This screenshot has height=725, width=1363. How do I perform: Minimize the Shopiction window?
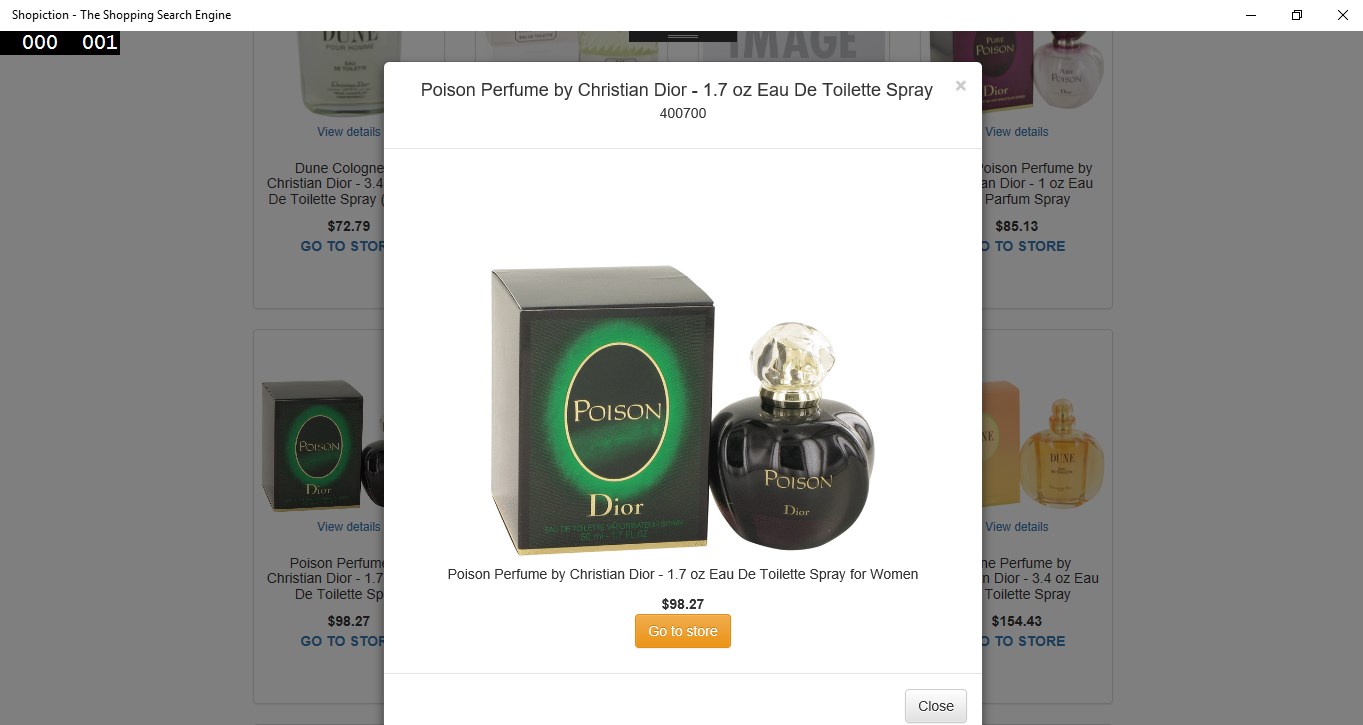[1251, 15]
